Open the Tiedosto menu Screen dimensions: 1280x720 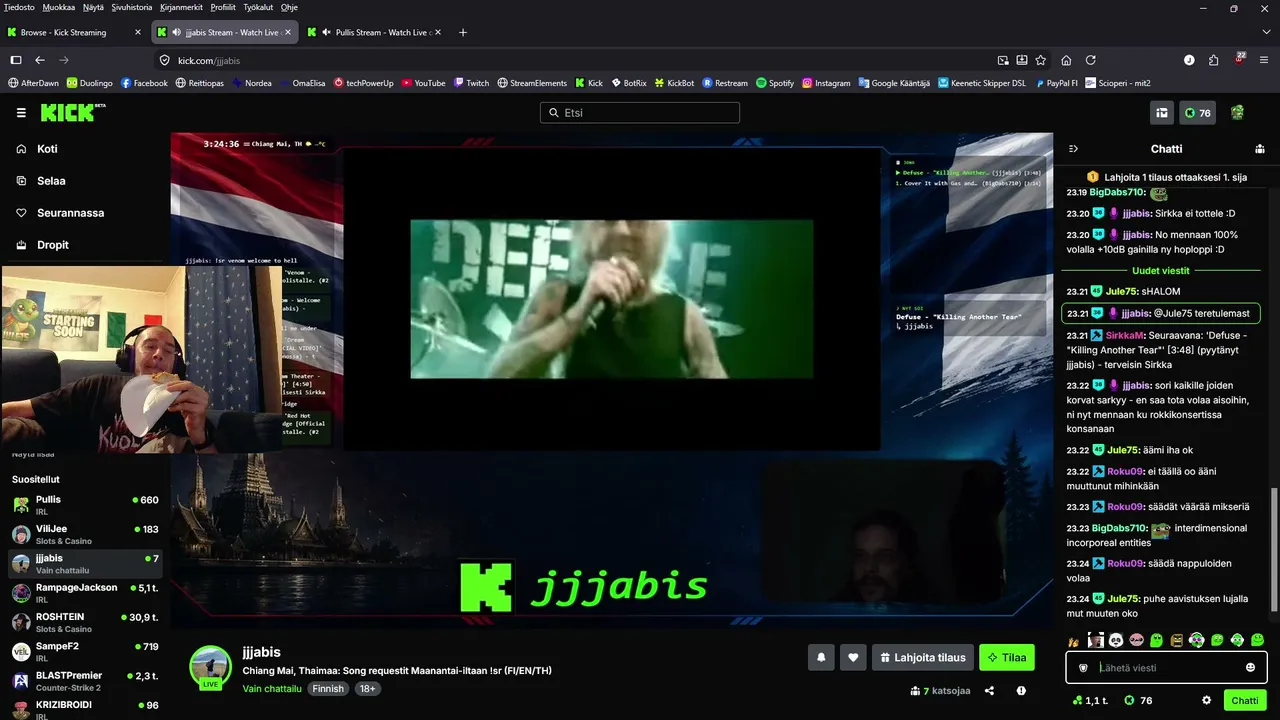click(19, 7)
